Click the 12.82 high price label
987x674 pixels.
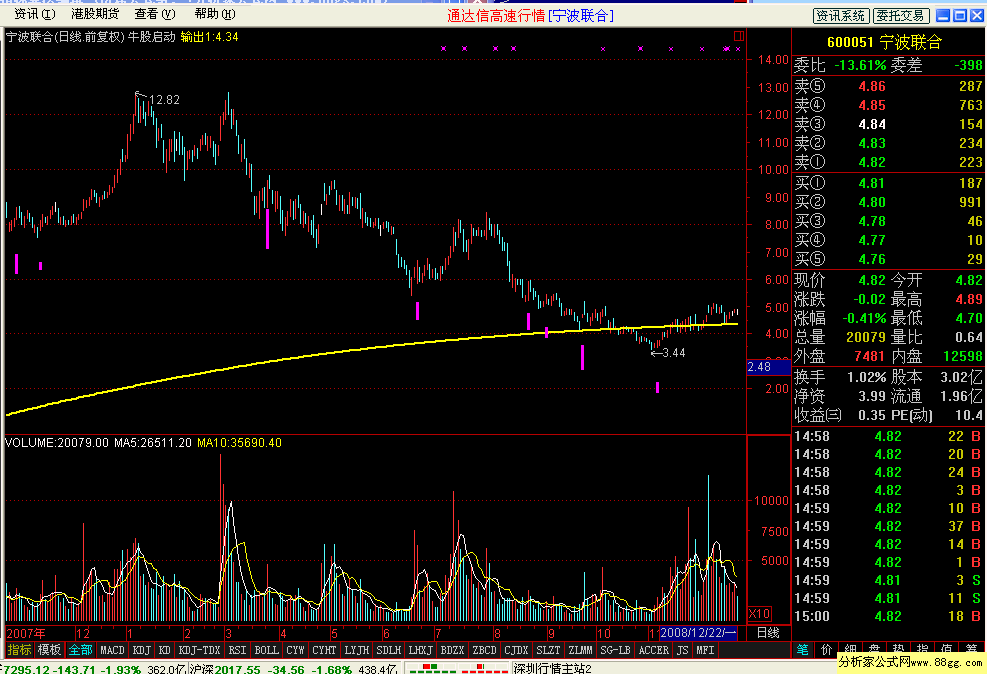pos(164,99)
